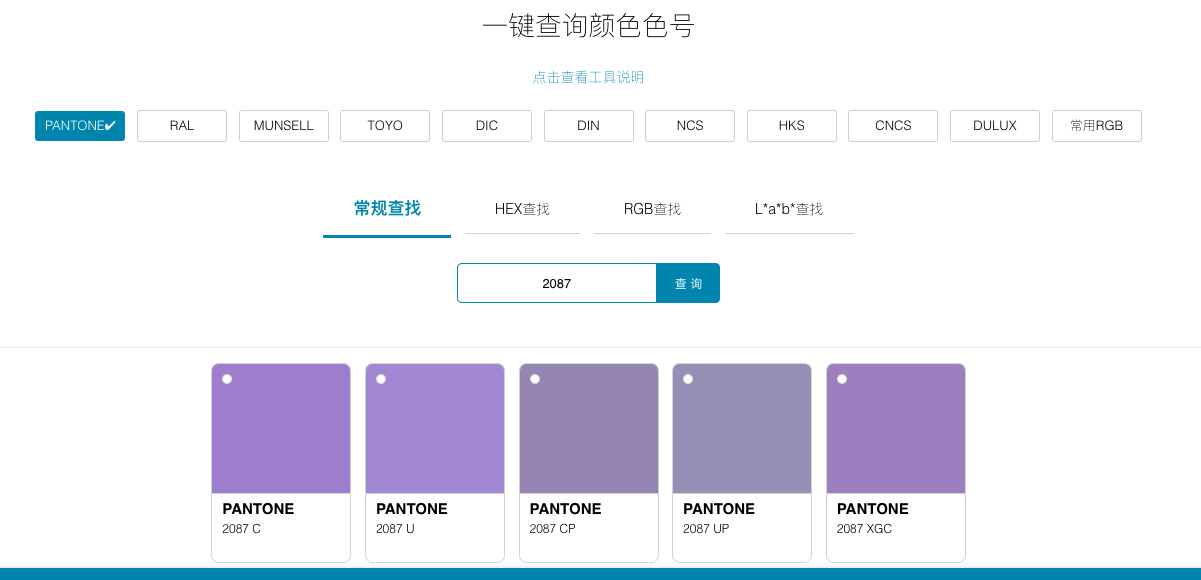Image resolution: width=1201 pixels, height=580 pixels.
Task: Select the DIC color system
Action: pyautogui.click(x=486, y=125)
